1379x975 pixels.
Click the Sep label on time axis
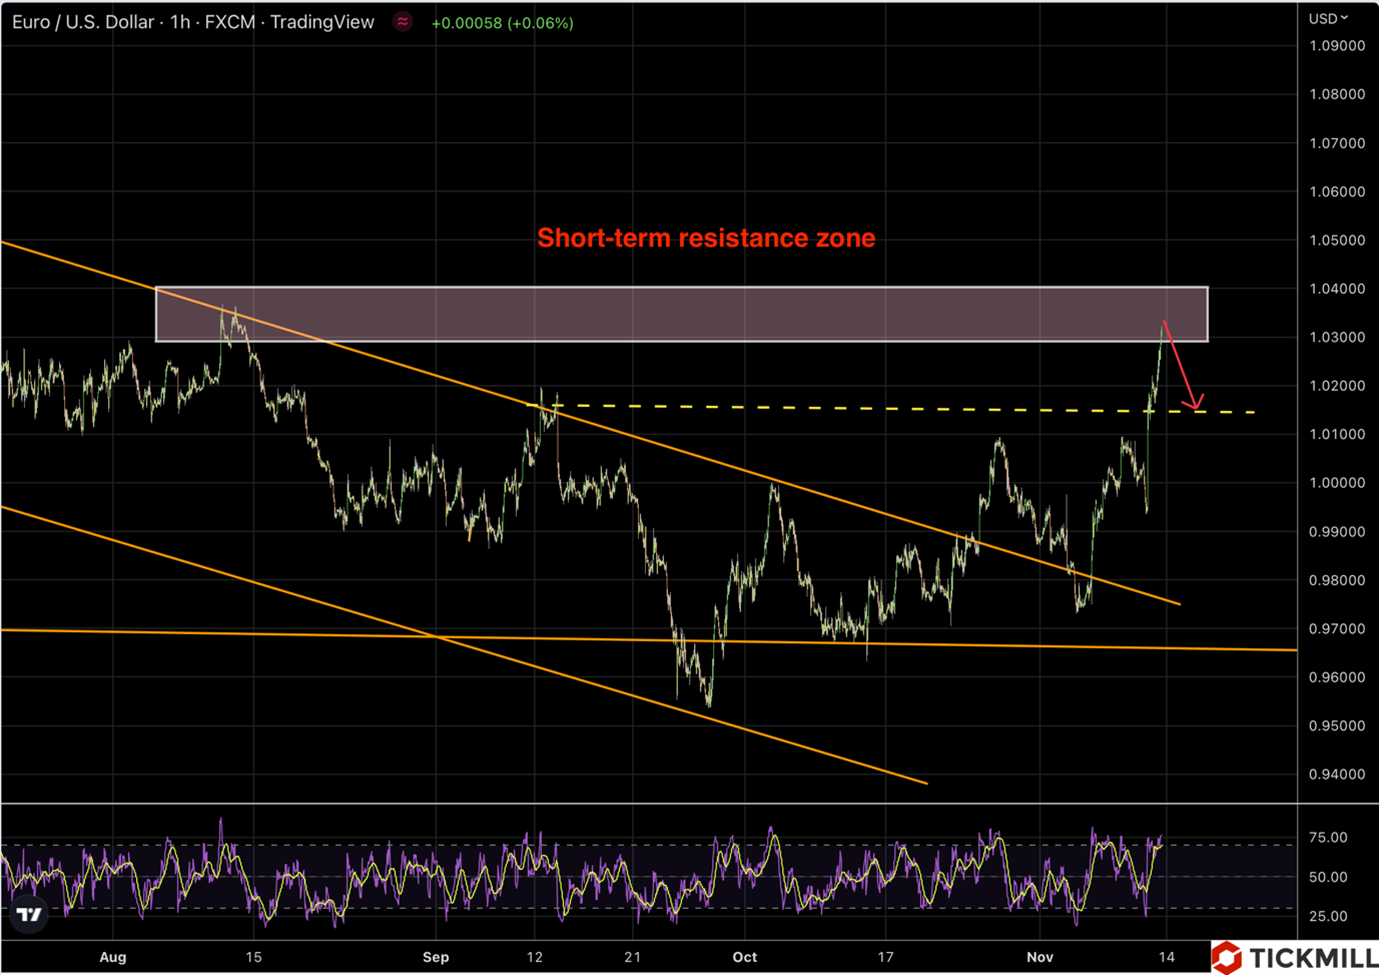pos(436,957)
